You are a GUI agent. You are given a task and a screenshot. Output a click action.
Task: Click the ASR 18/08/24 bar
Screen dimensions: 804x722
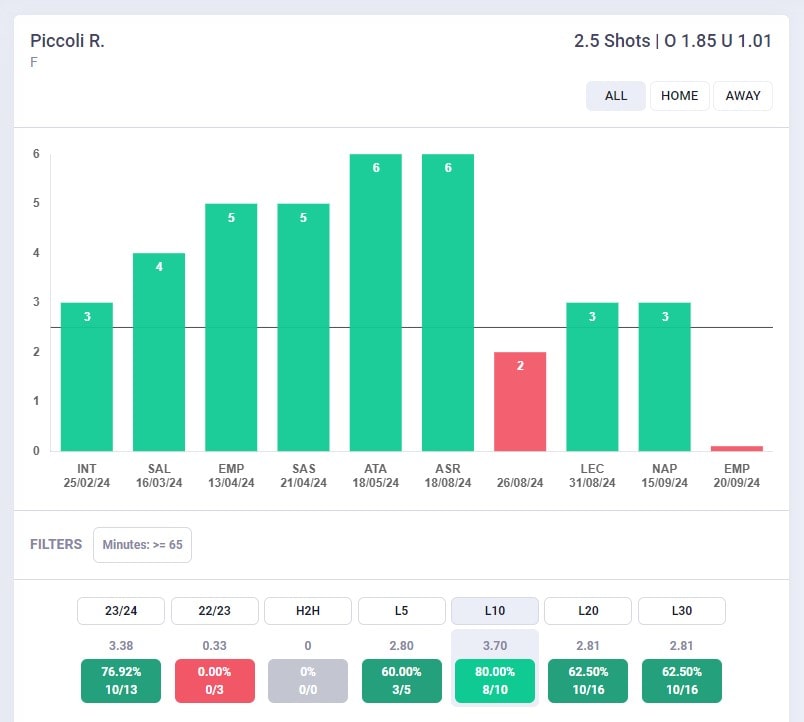click(448, 303)
